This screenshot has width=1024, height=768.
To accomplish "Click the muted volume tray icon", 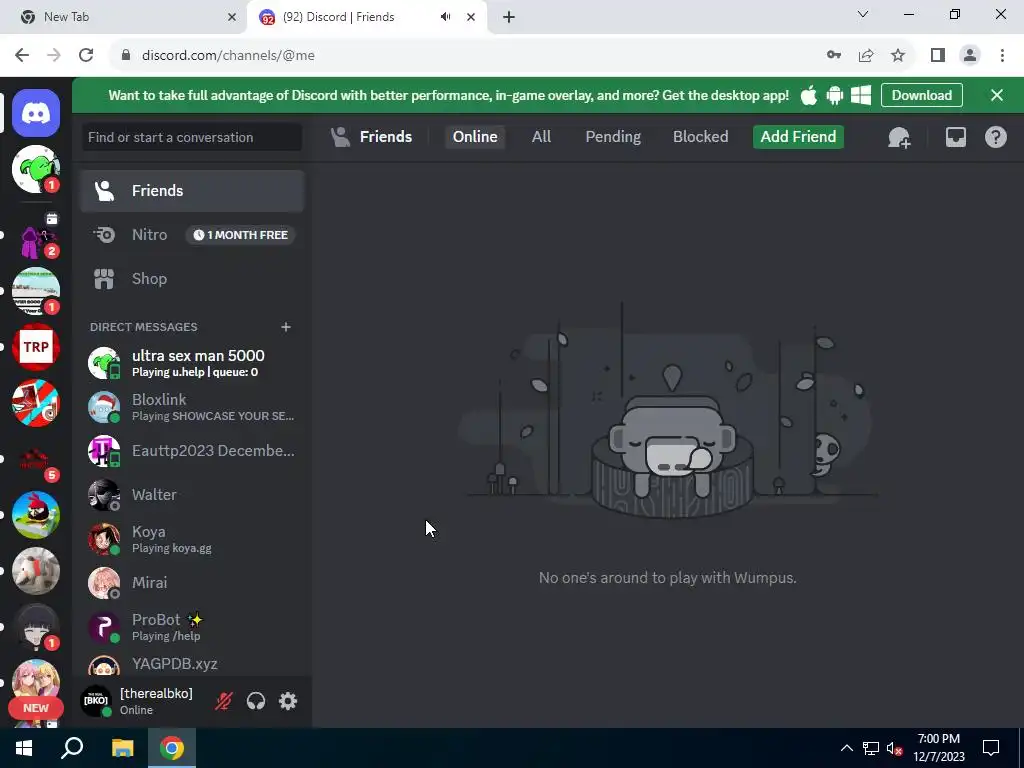I will tap(894, 748).
